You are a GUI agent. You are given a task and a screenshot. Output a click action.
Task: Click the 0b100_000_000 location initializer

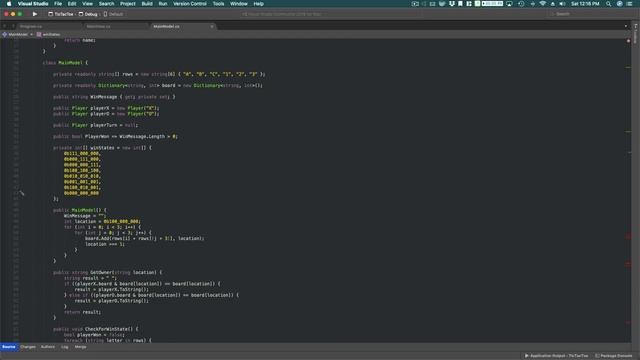click(x=121, y=221)
